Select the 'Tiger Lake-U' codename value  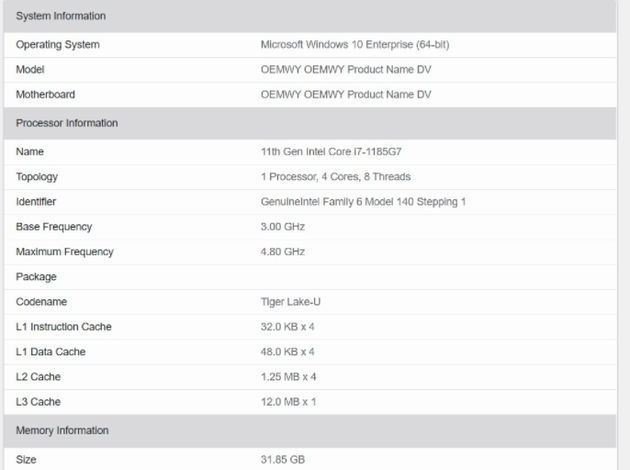[290, 302]
